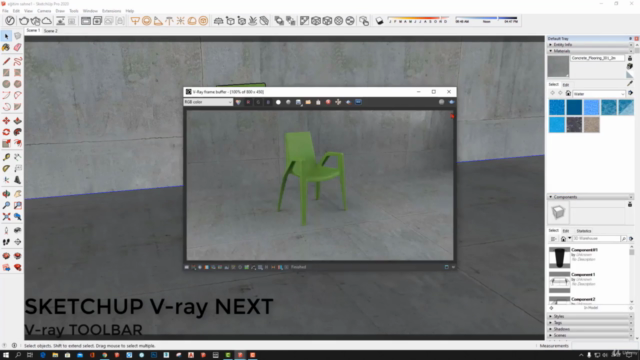Click the V-Ray infinite plane icon

(218, 21)
